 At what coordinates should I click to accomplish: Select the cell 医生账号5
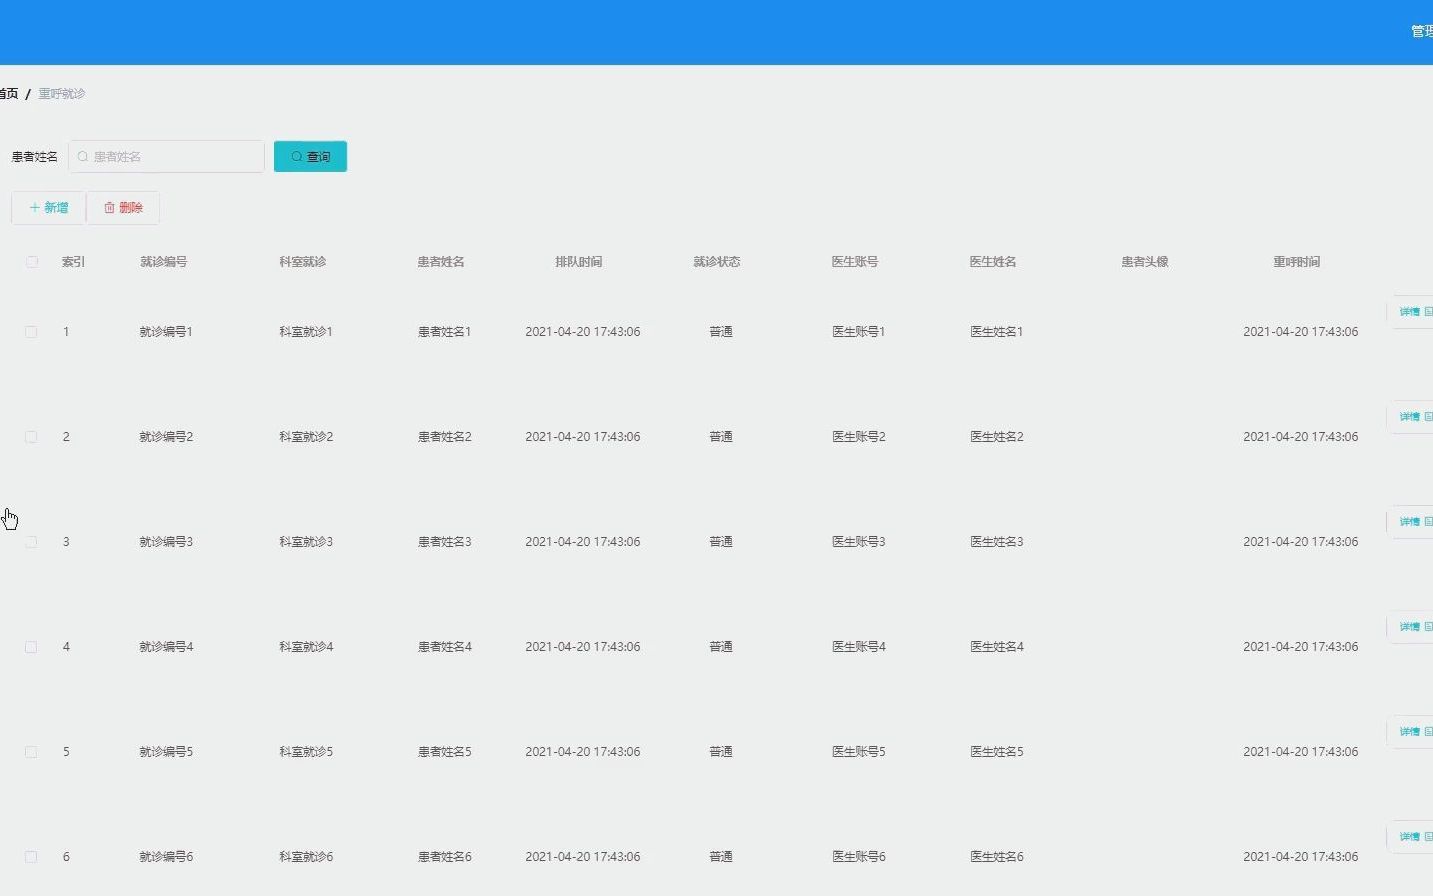coord(858,752)
